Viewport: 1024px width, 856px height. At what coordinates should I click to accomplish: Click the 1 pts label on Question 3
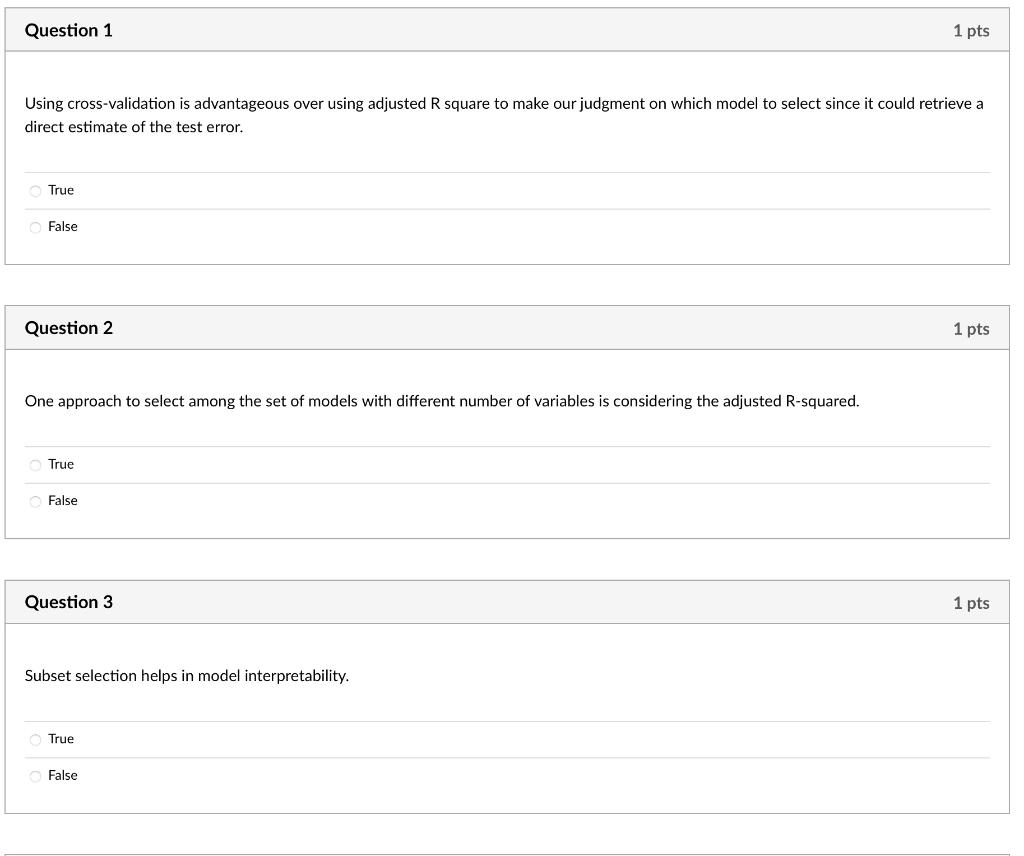[x=971, y=602]
